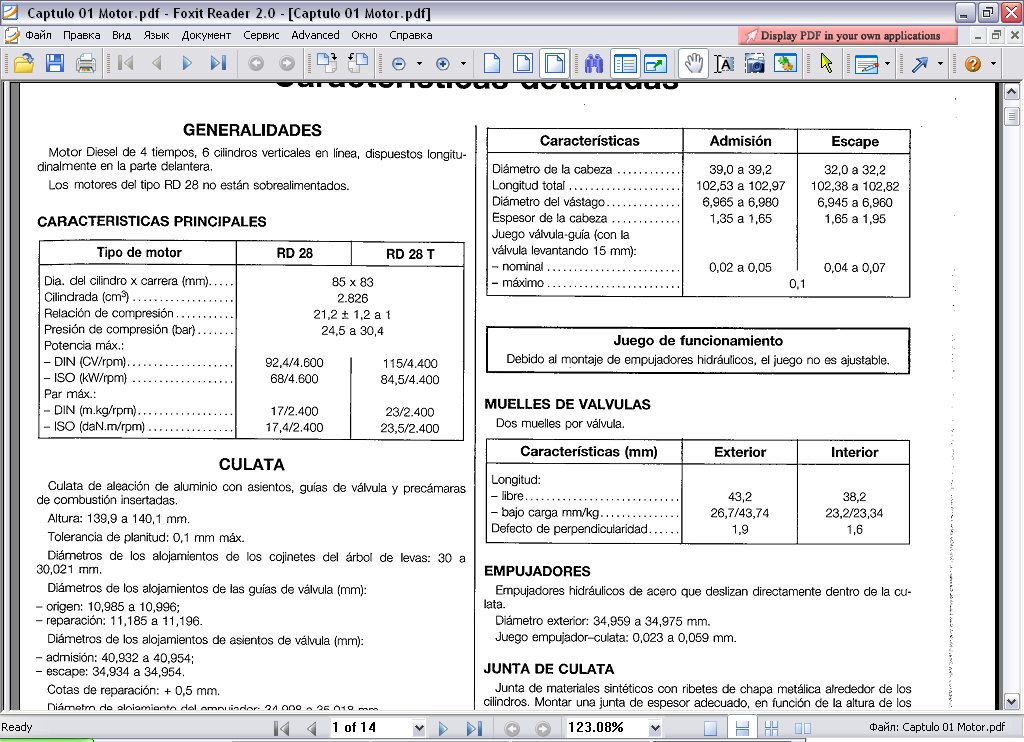Open the Окно menu
Image resolution: width=1024 pixels, height=742 pixels.
coord(364,35)
